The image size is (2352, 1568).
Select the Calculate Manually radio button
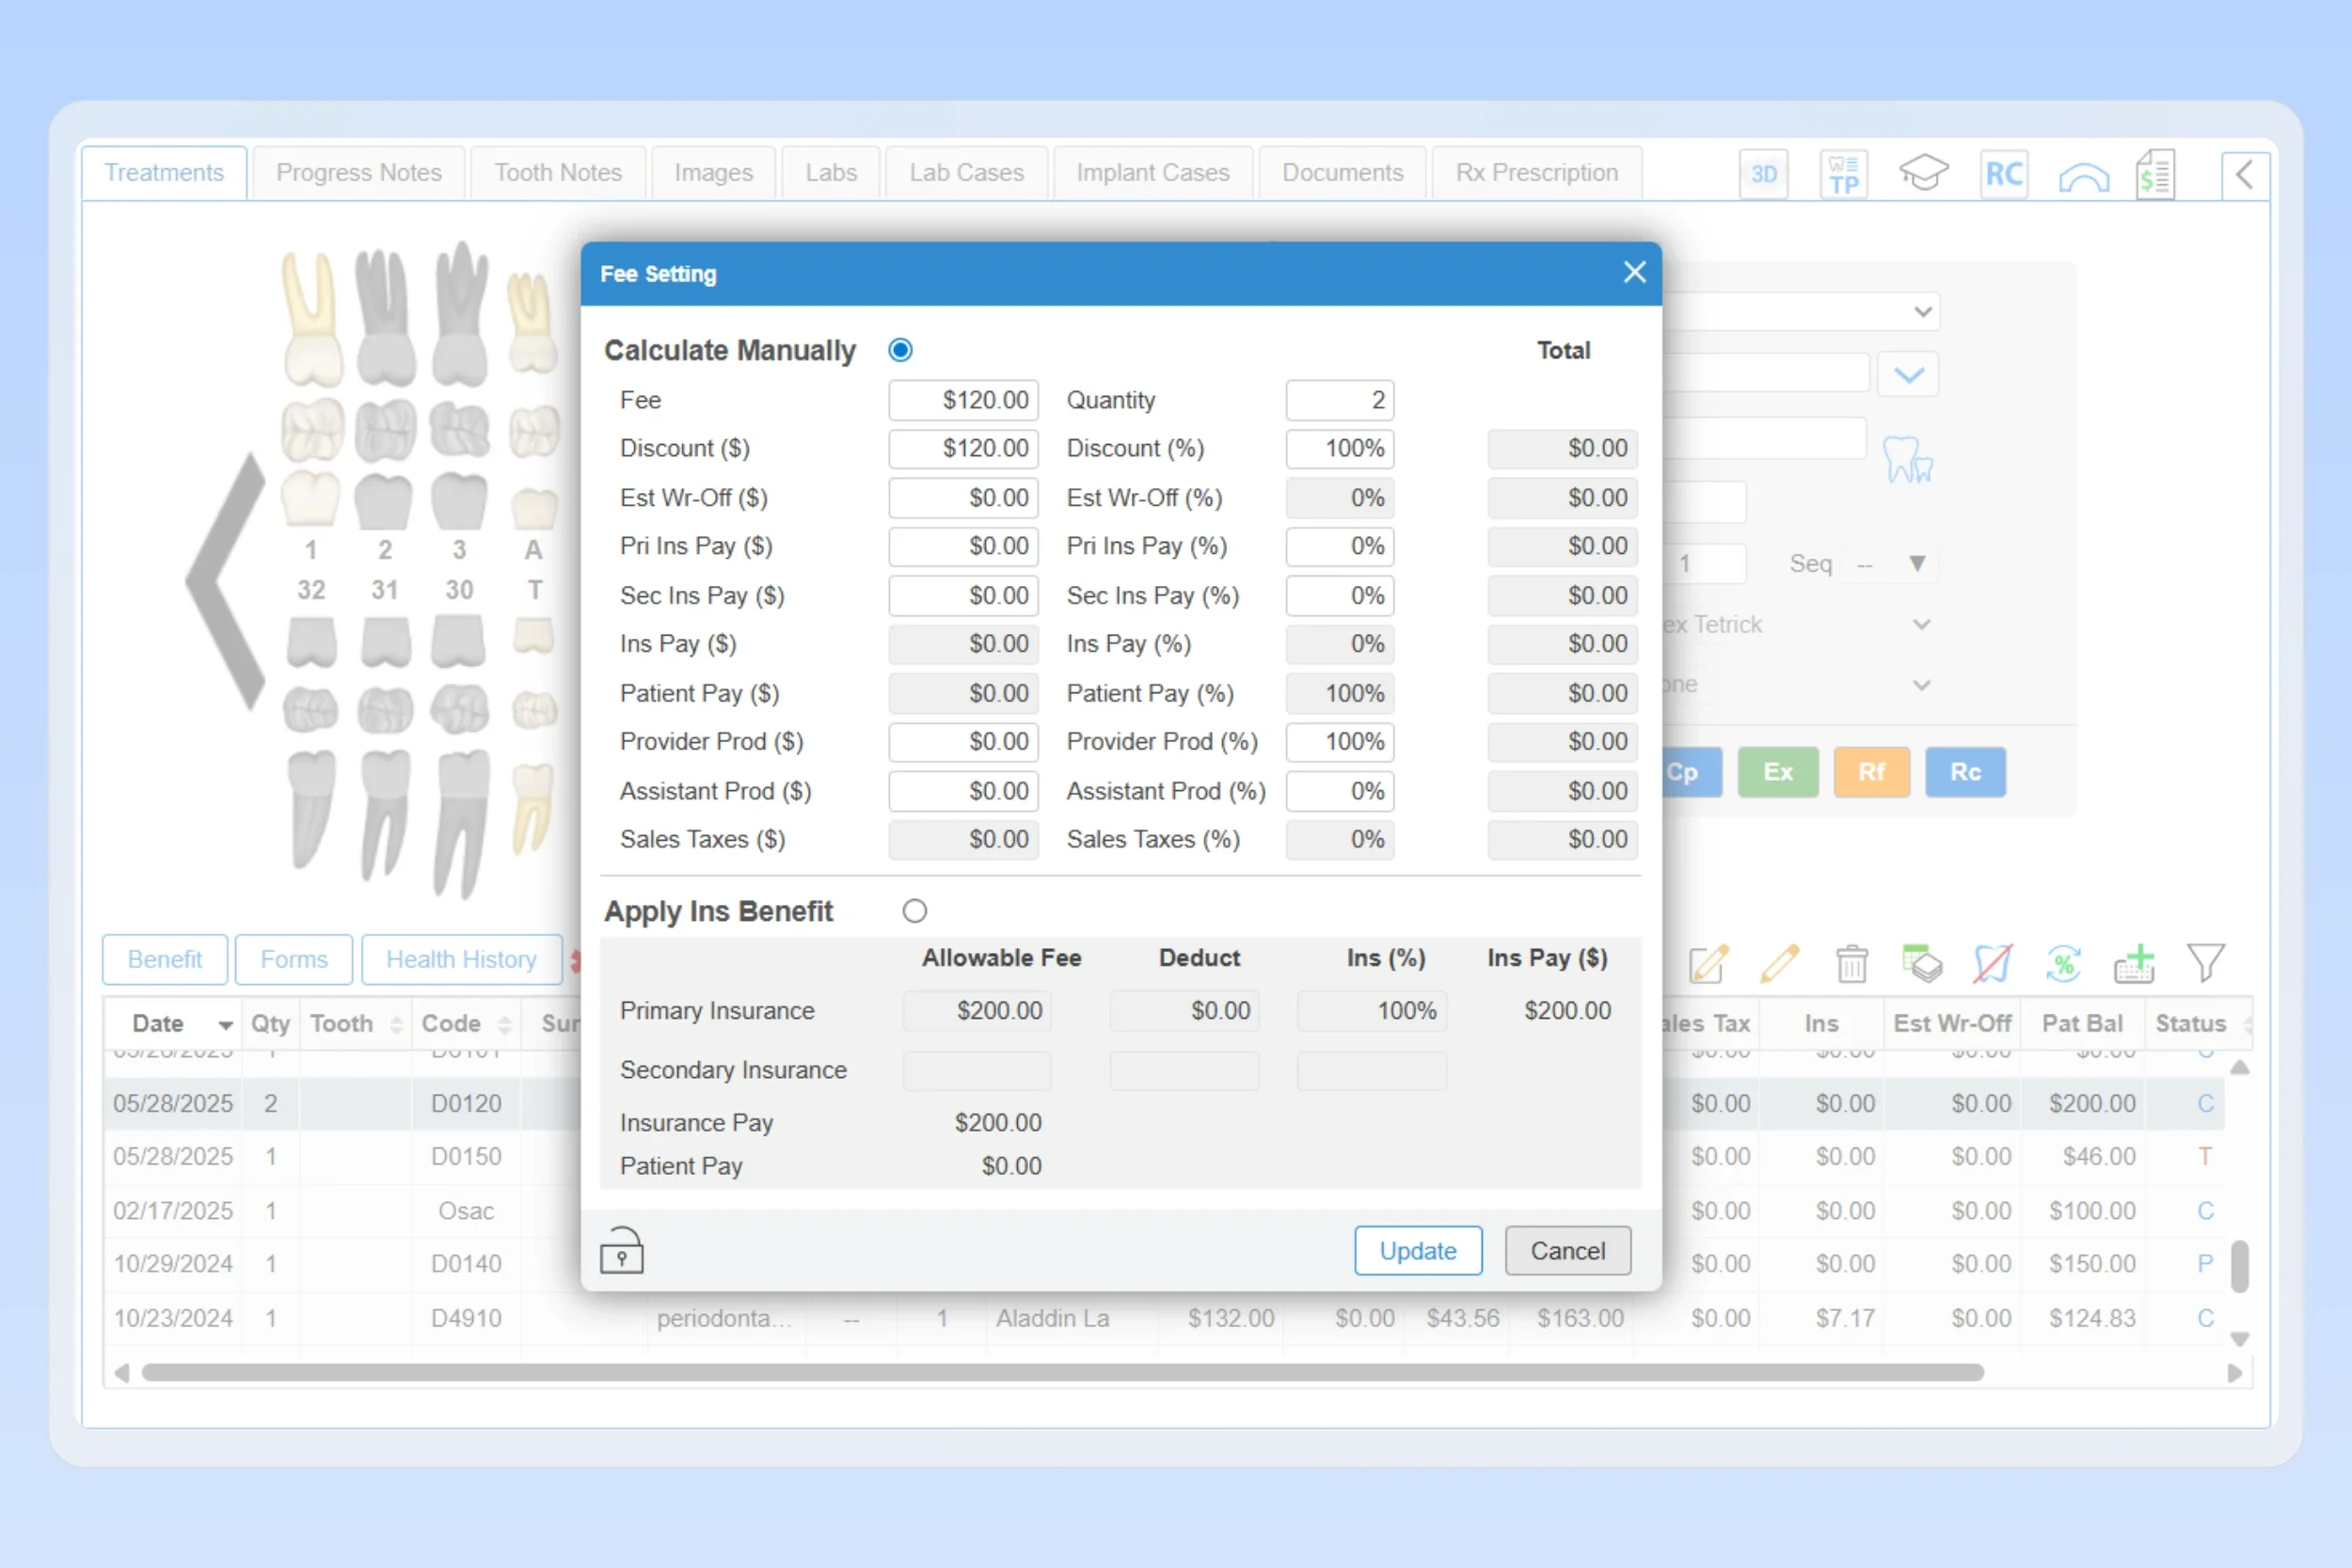(900, 350)
